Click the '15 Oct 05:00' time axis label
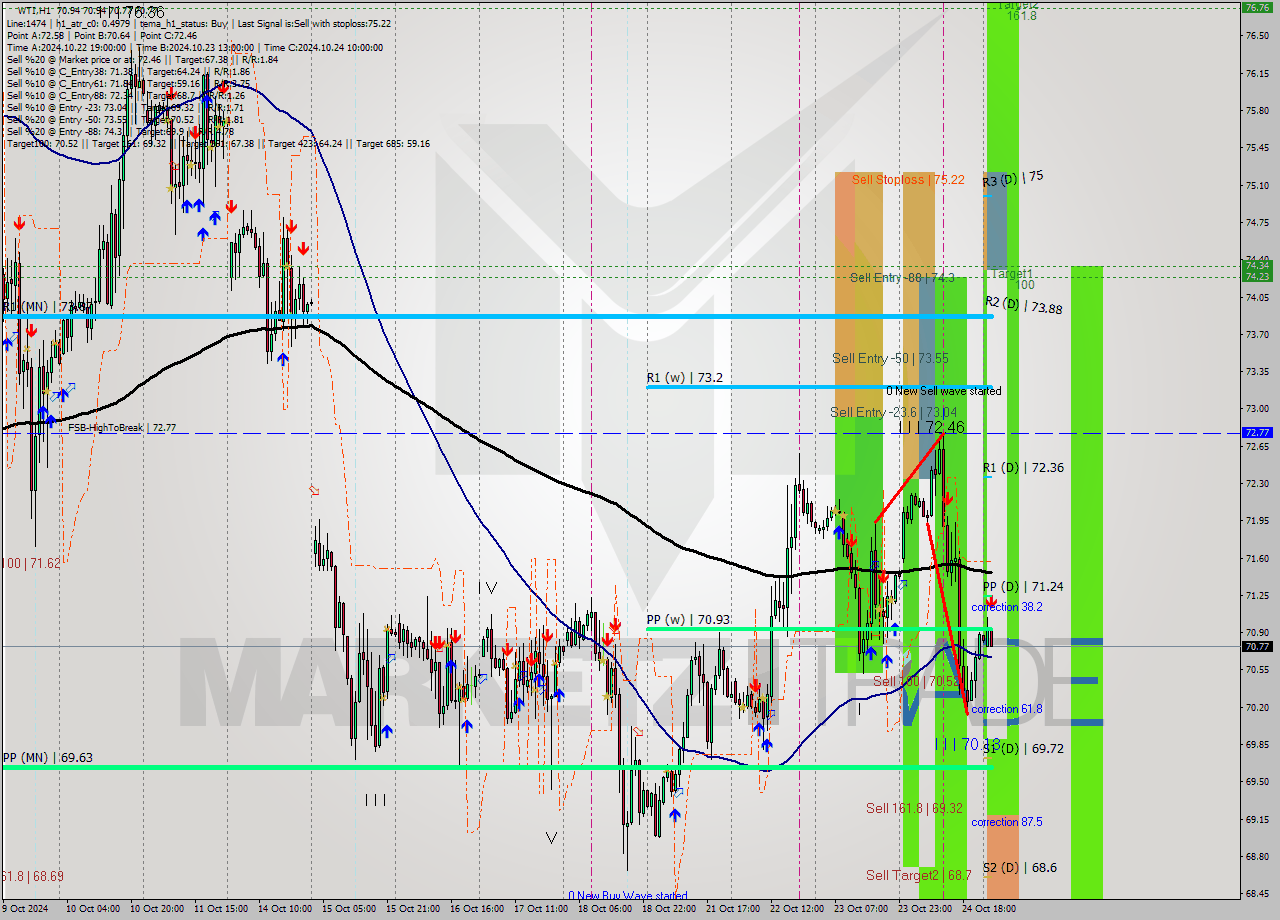The image size is (1280, 920). tap(347, 909)
